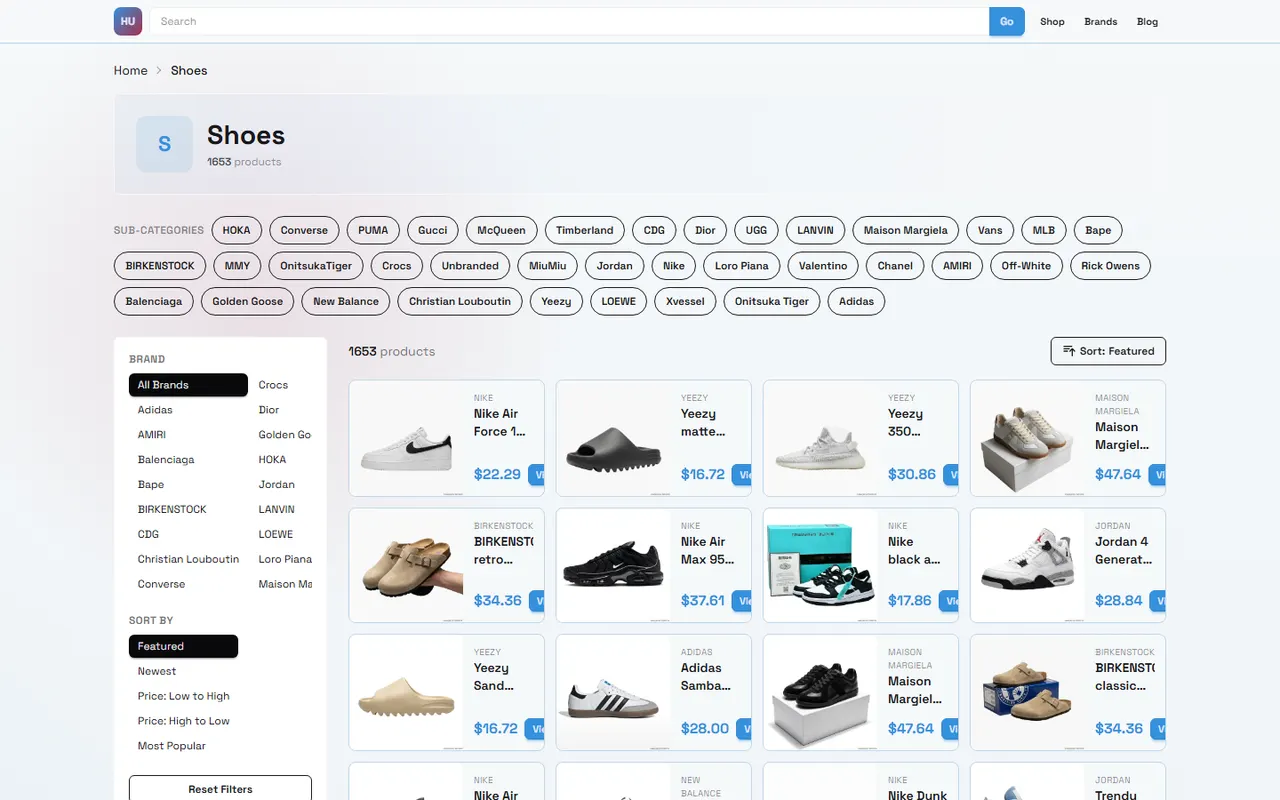
Task: Open the Adidas Samba product image
Action: pos(613,693)
